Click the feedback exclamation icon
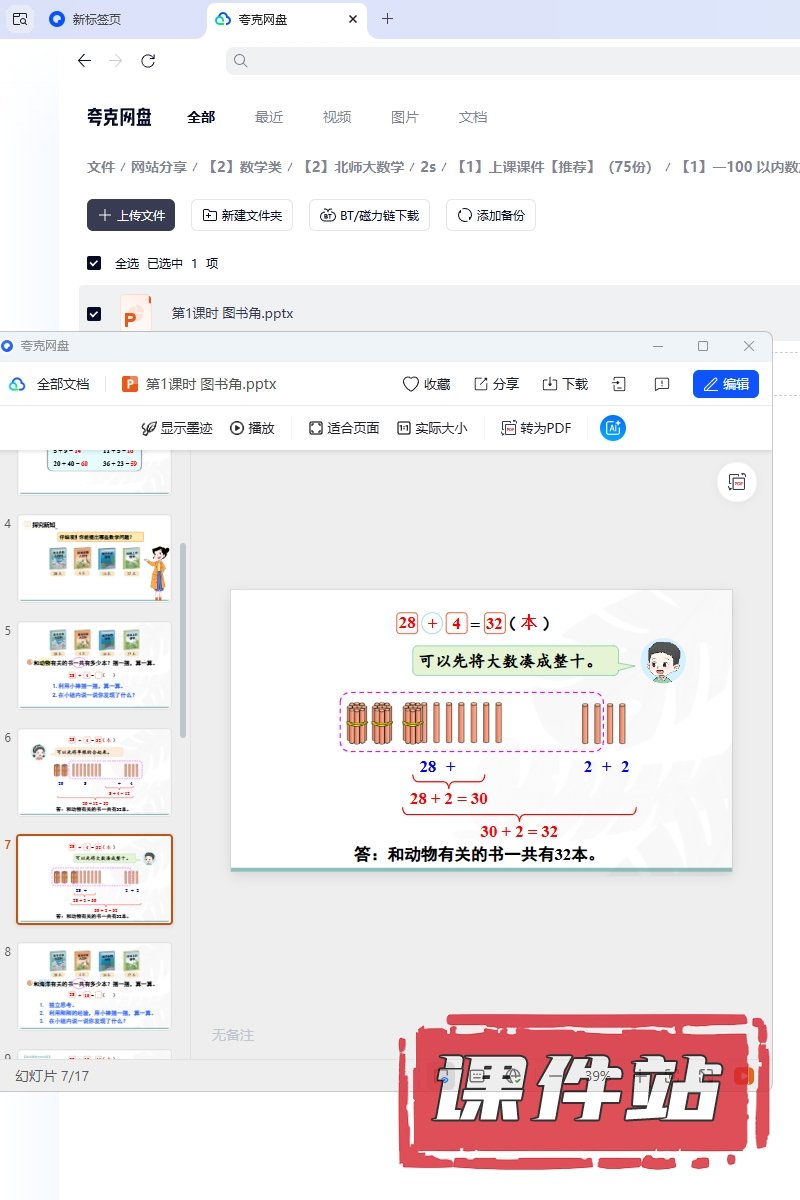The height and width of the screenshot is (1200, 800). pyautogui.click(x=661, y=384)
